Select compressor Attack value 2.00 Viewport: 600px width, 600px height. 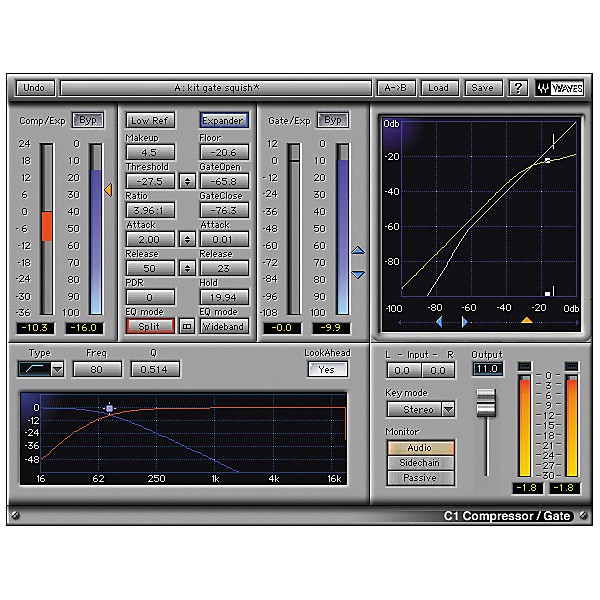click(150, 240)
